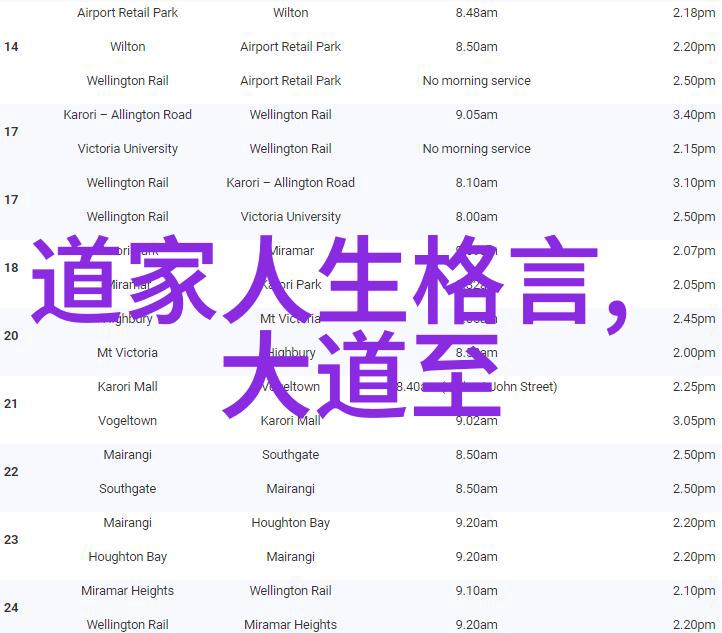Image resolution: width=722 pixels, height=633 pixels.
Task: Click the '9.10am' morning time
Action: coord(477,591)
